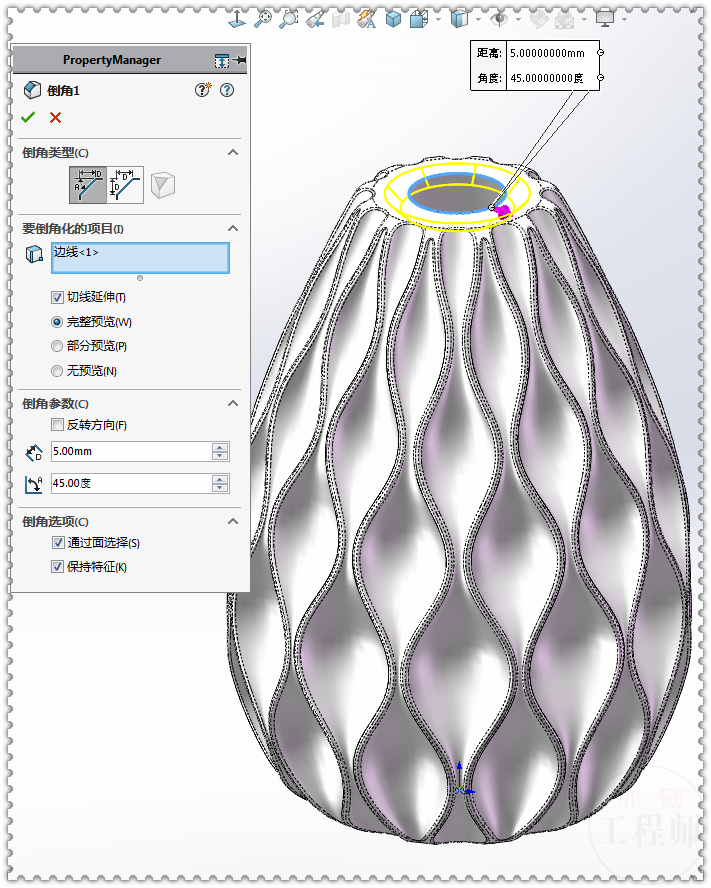Viewport: 711px width, 888px height.
Task: Click the distance parameter icon beside 5.00mm
Action: (x=34, y=452)
